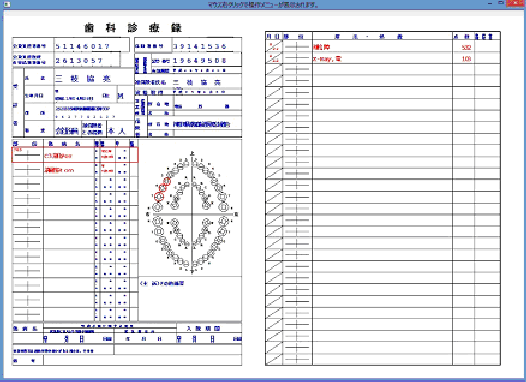Select the recipient number field reading 2613057
This screenshot has width=526, height=382.
click(x=87, y=60)
